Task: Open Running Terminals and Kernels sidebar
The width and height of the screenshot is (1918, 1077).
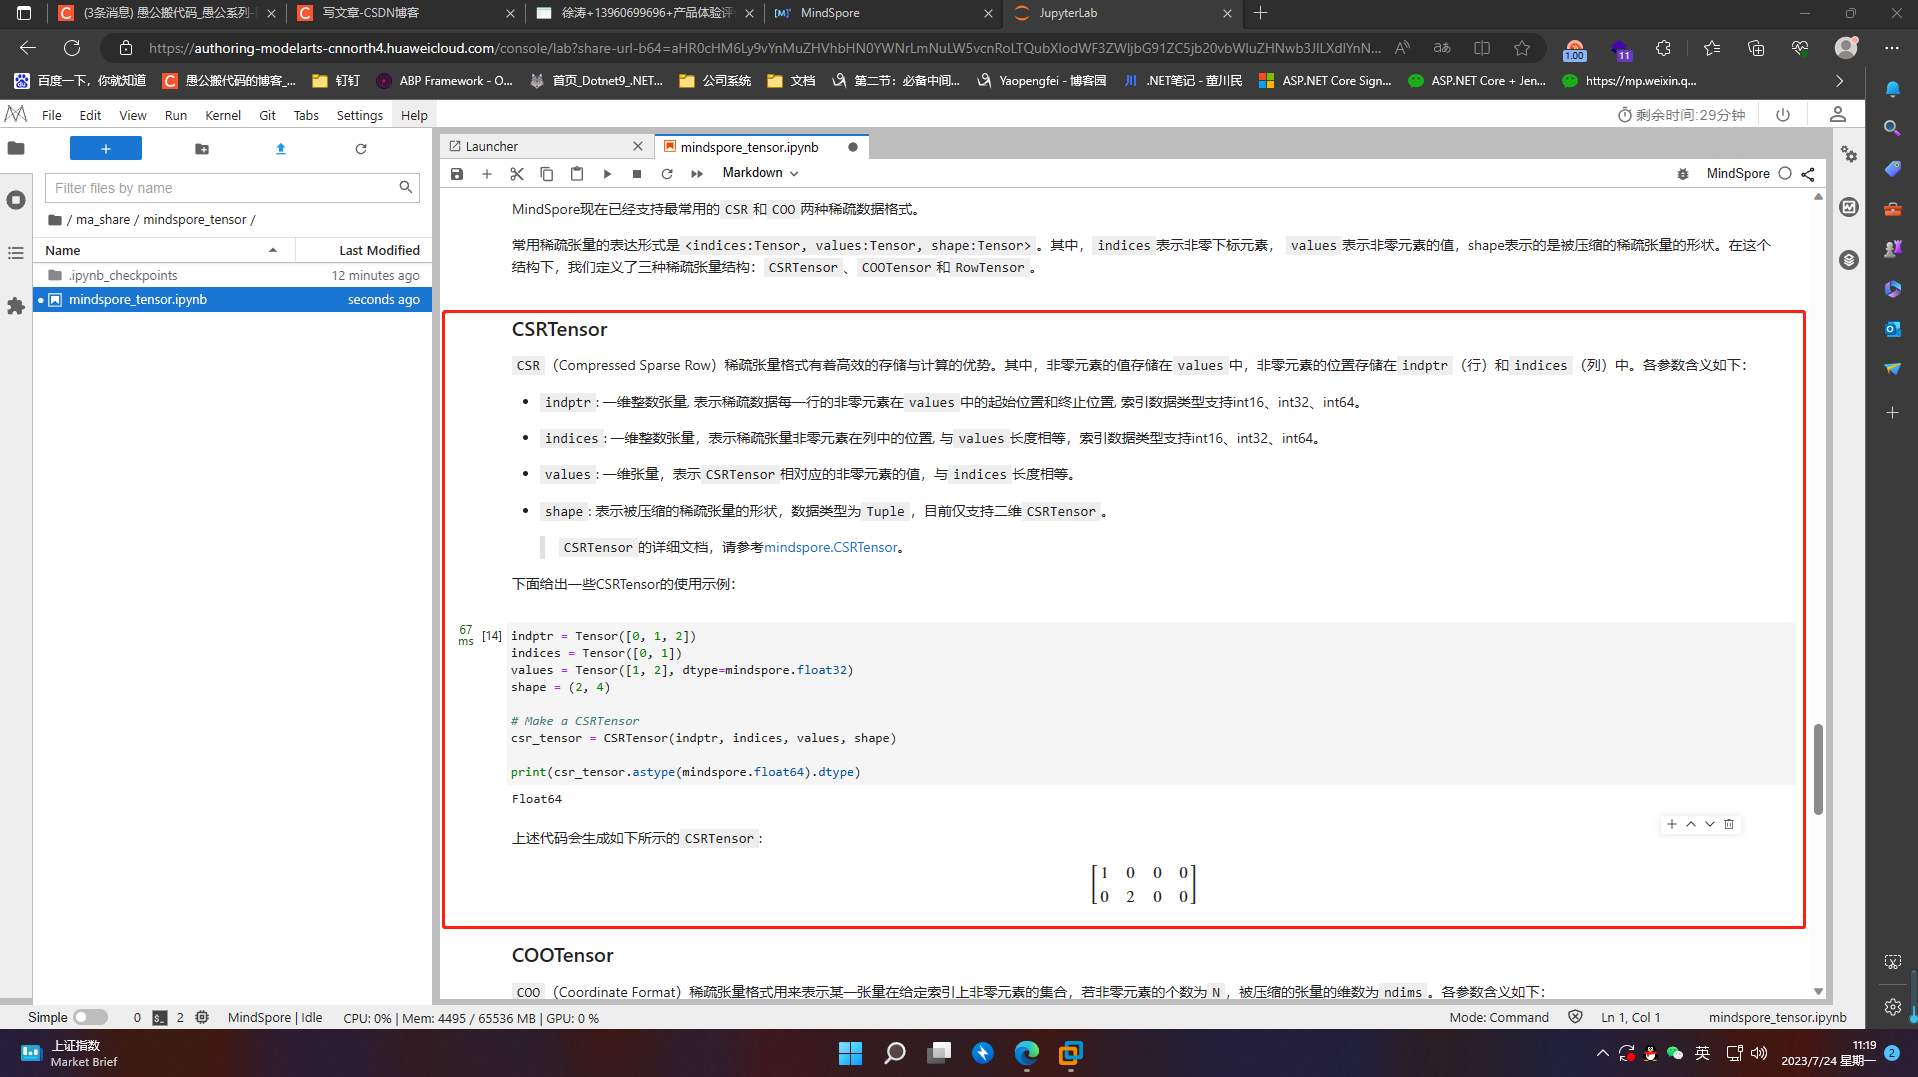Action: click(x=16, y=200)
